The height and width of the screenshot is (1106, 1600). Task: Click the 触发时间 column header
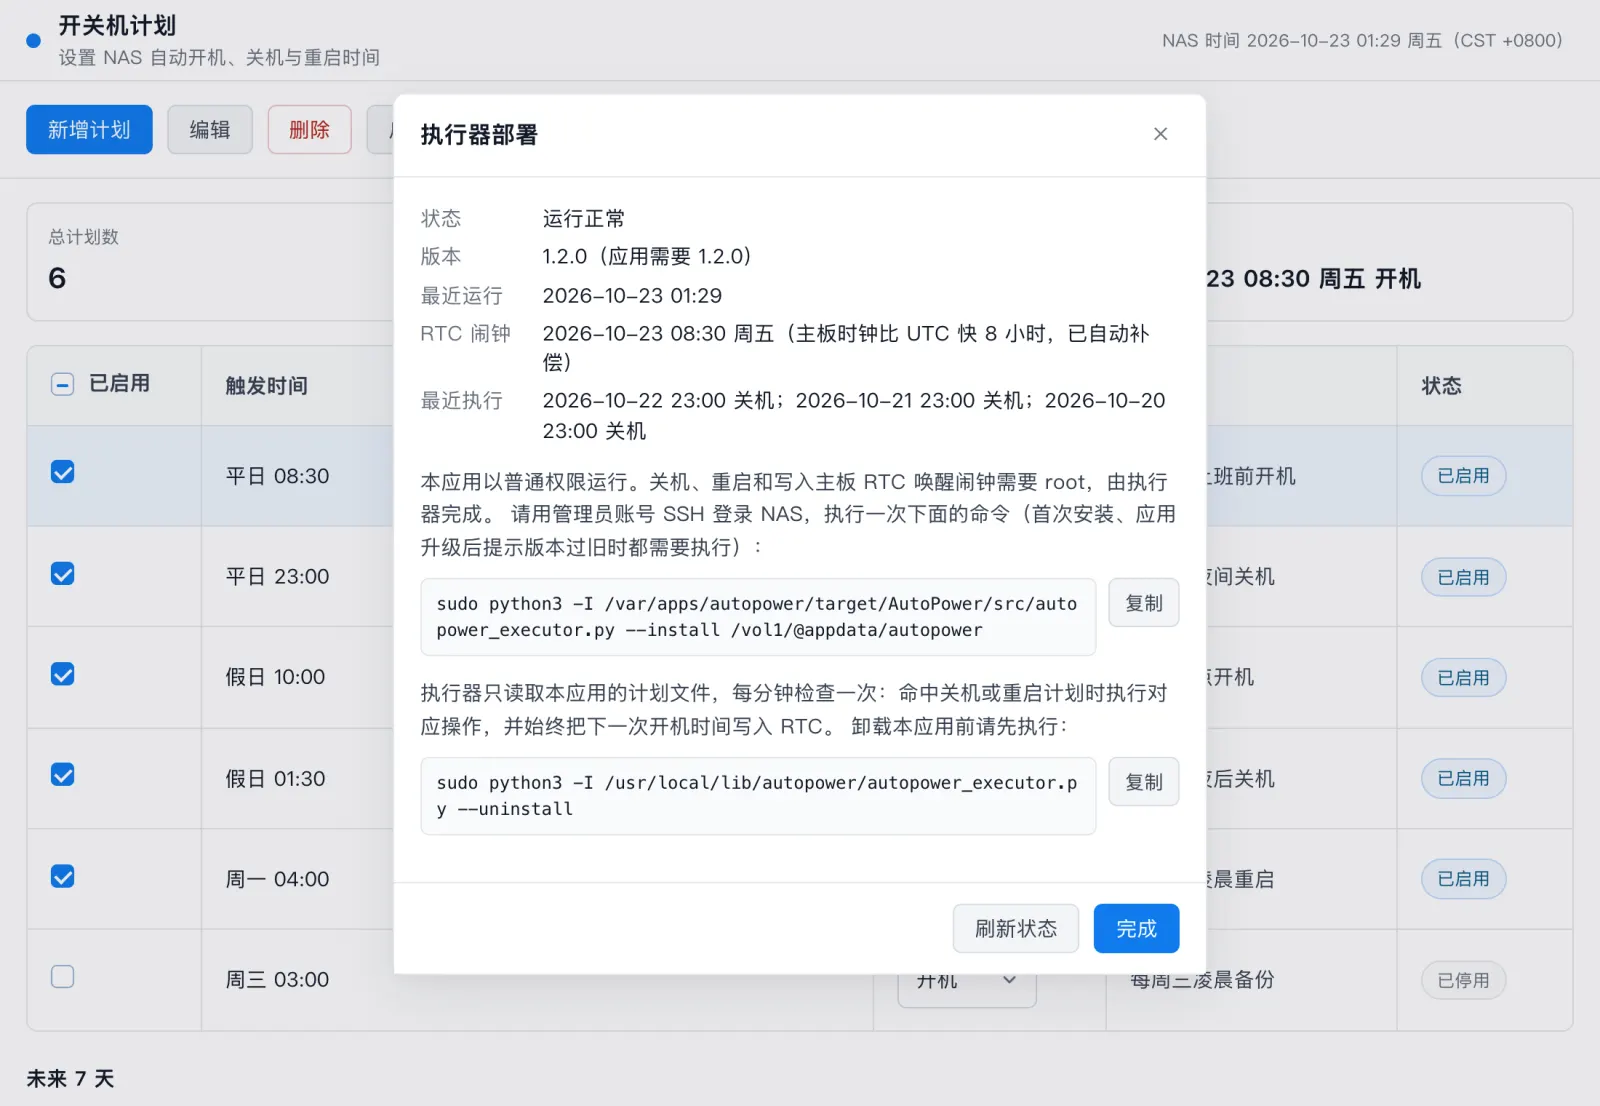(x=266, y=386)
